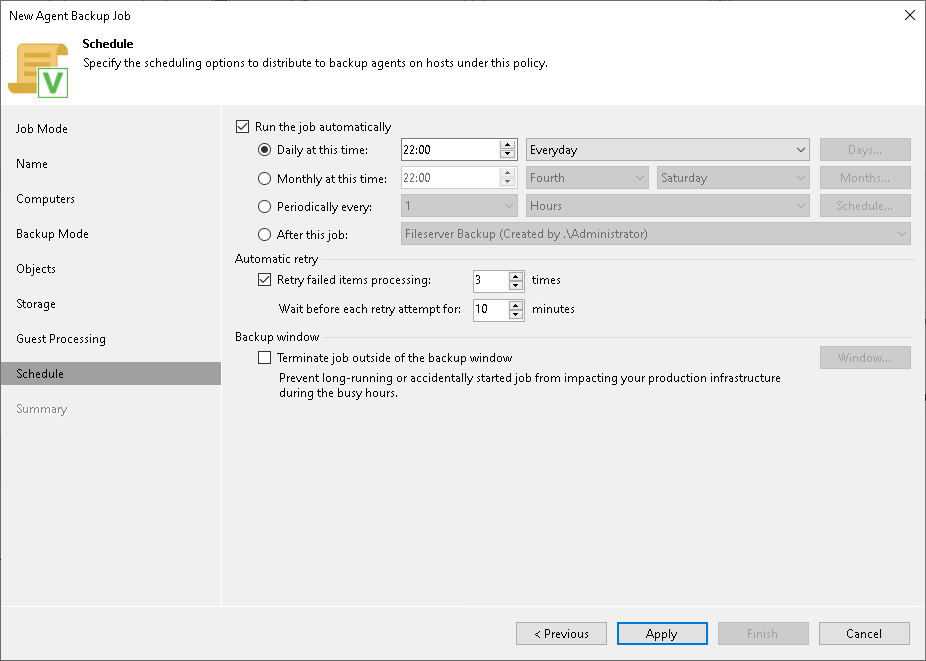Screen dimensions: 926x661
Task: Apply the backup job settings
Action: [662, 633]
